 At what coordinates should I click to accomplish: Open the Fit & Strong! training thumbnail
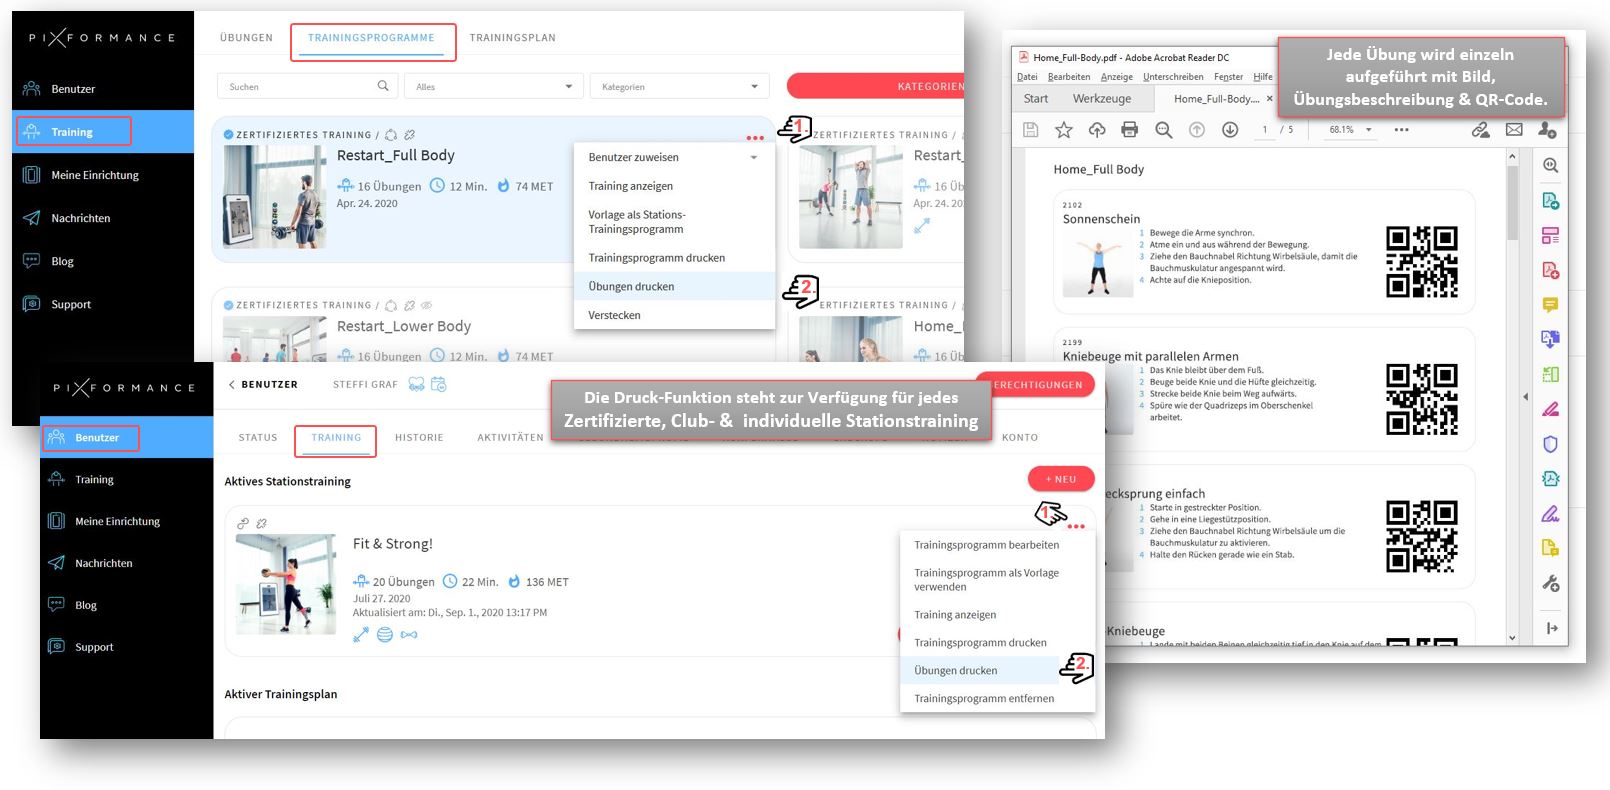(x=286, y=584)
